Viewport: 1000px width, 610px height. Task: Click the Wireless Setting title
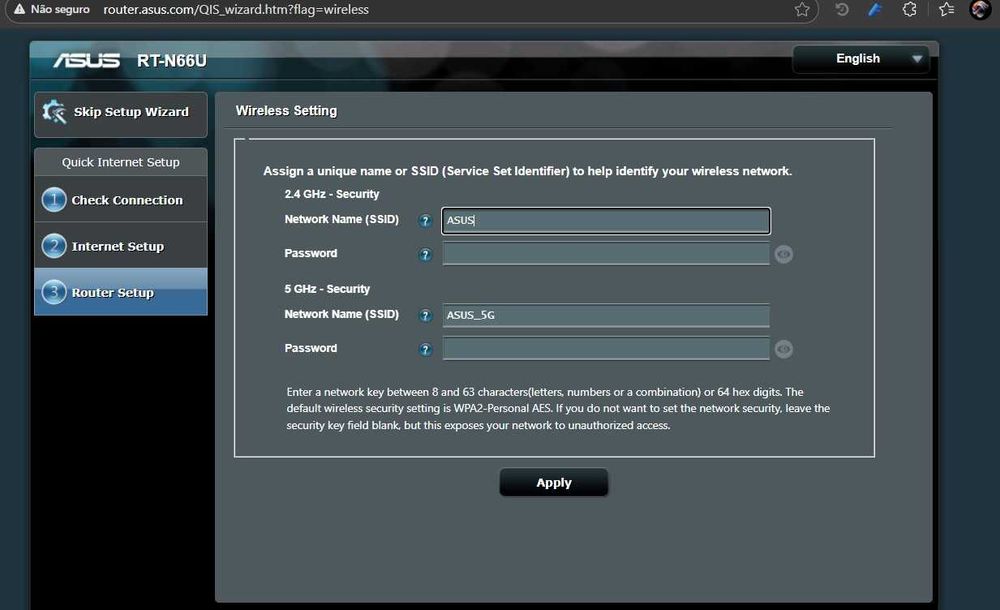point(286,110)
